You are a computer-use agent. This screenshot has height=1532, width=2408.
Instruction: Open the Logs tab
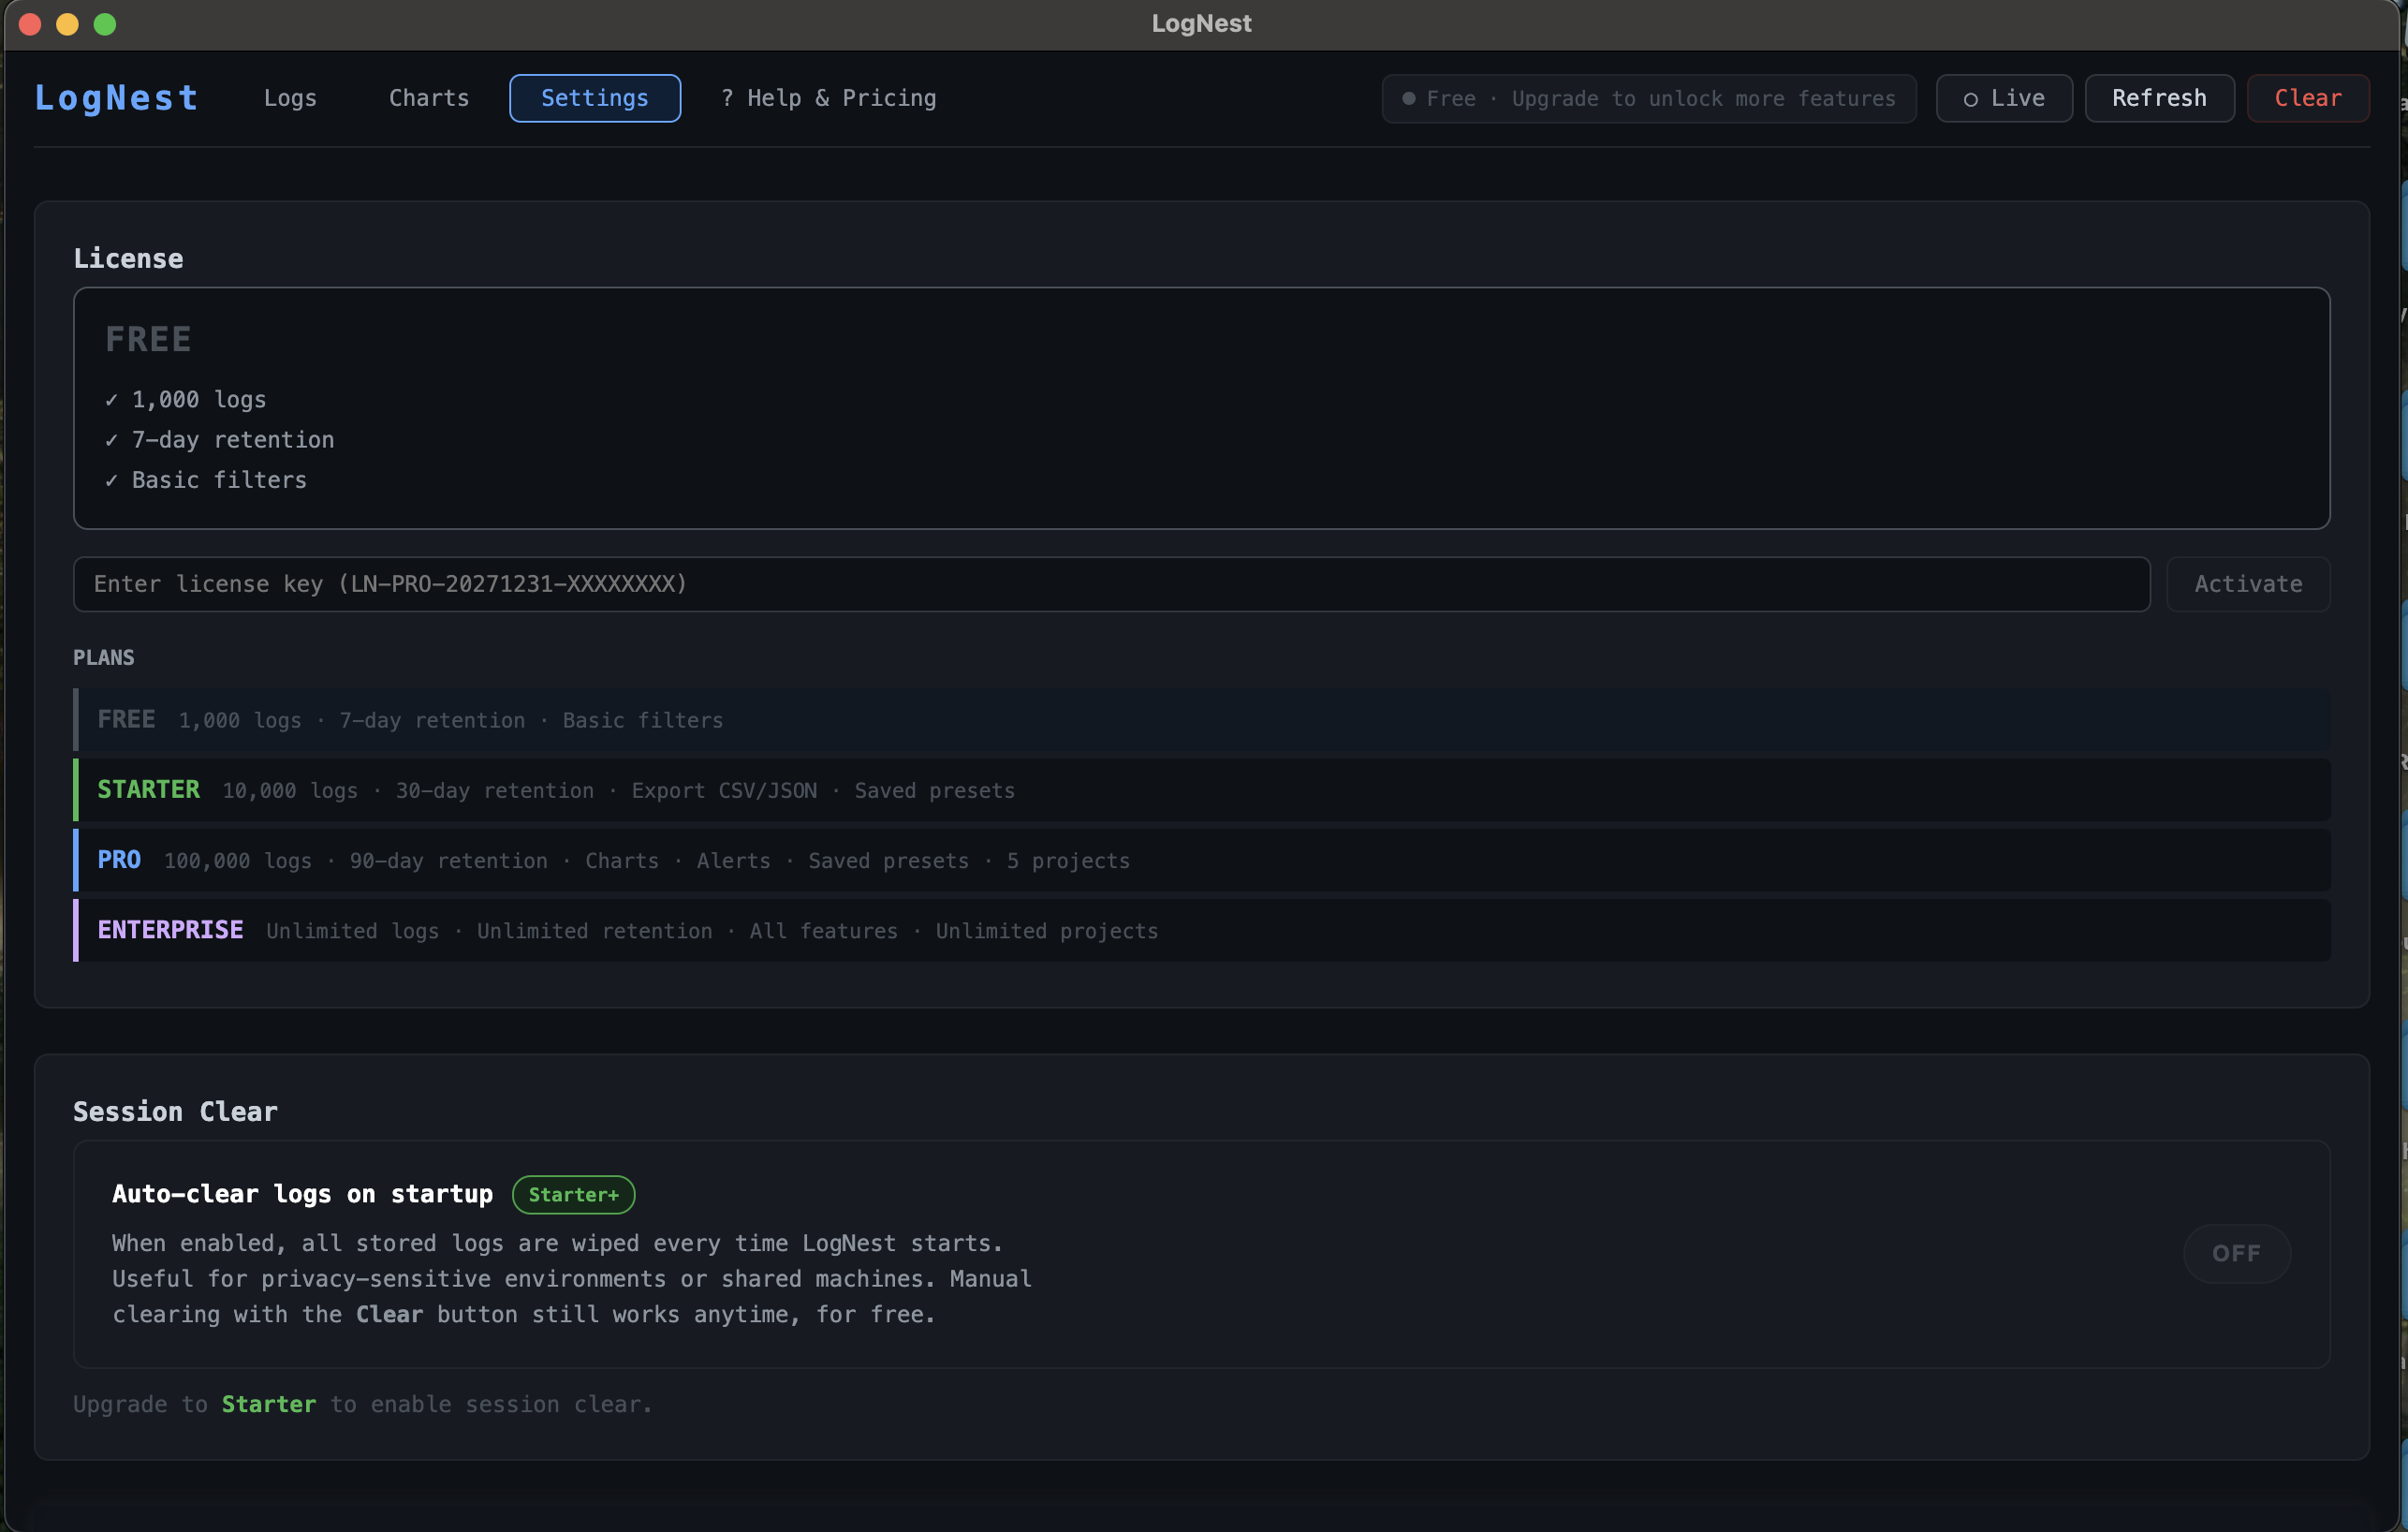point(290,98)
